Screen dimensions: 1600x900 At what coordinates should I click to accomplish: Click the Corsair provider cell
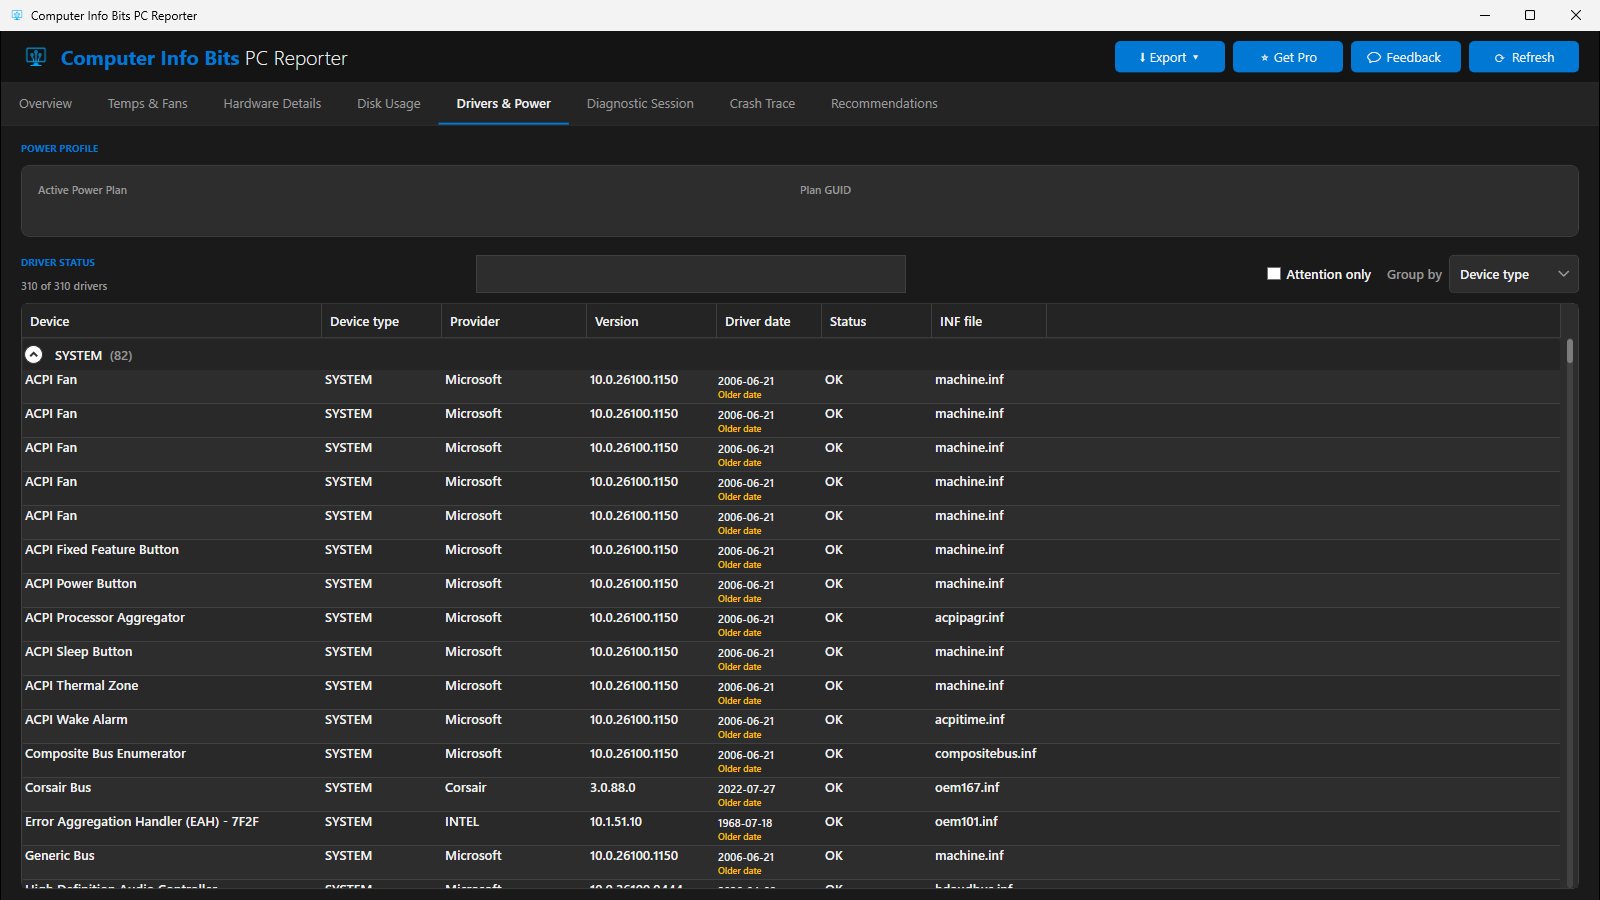[465, 788]
